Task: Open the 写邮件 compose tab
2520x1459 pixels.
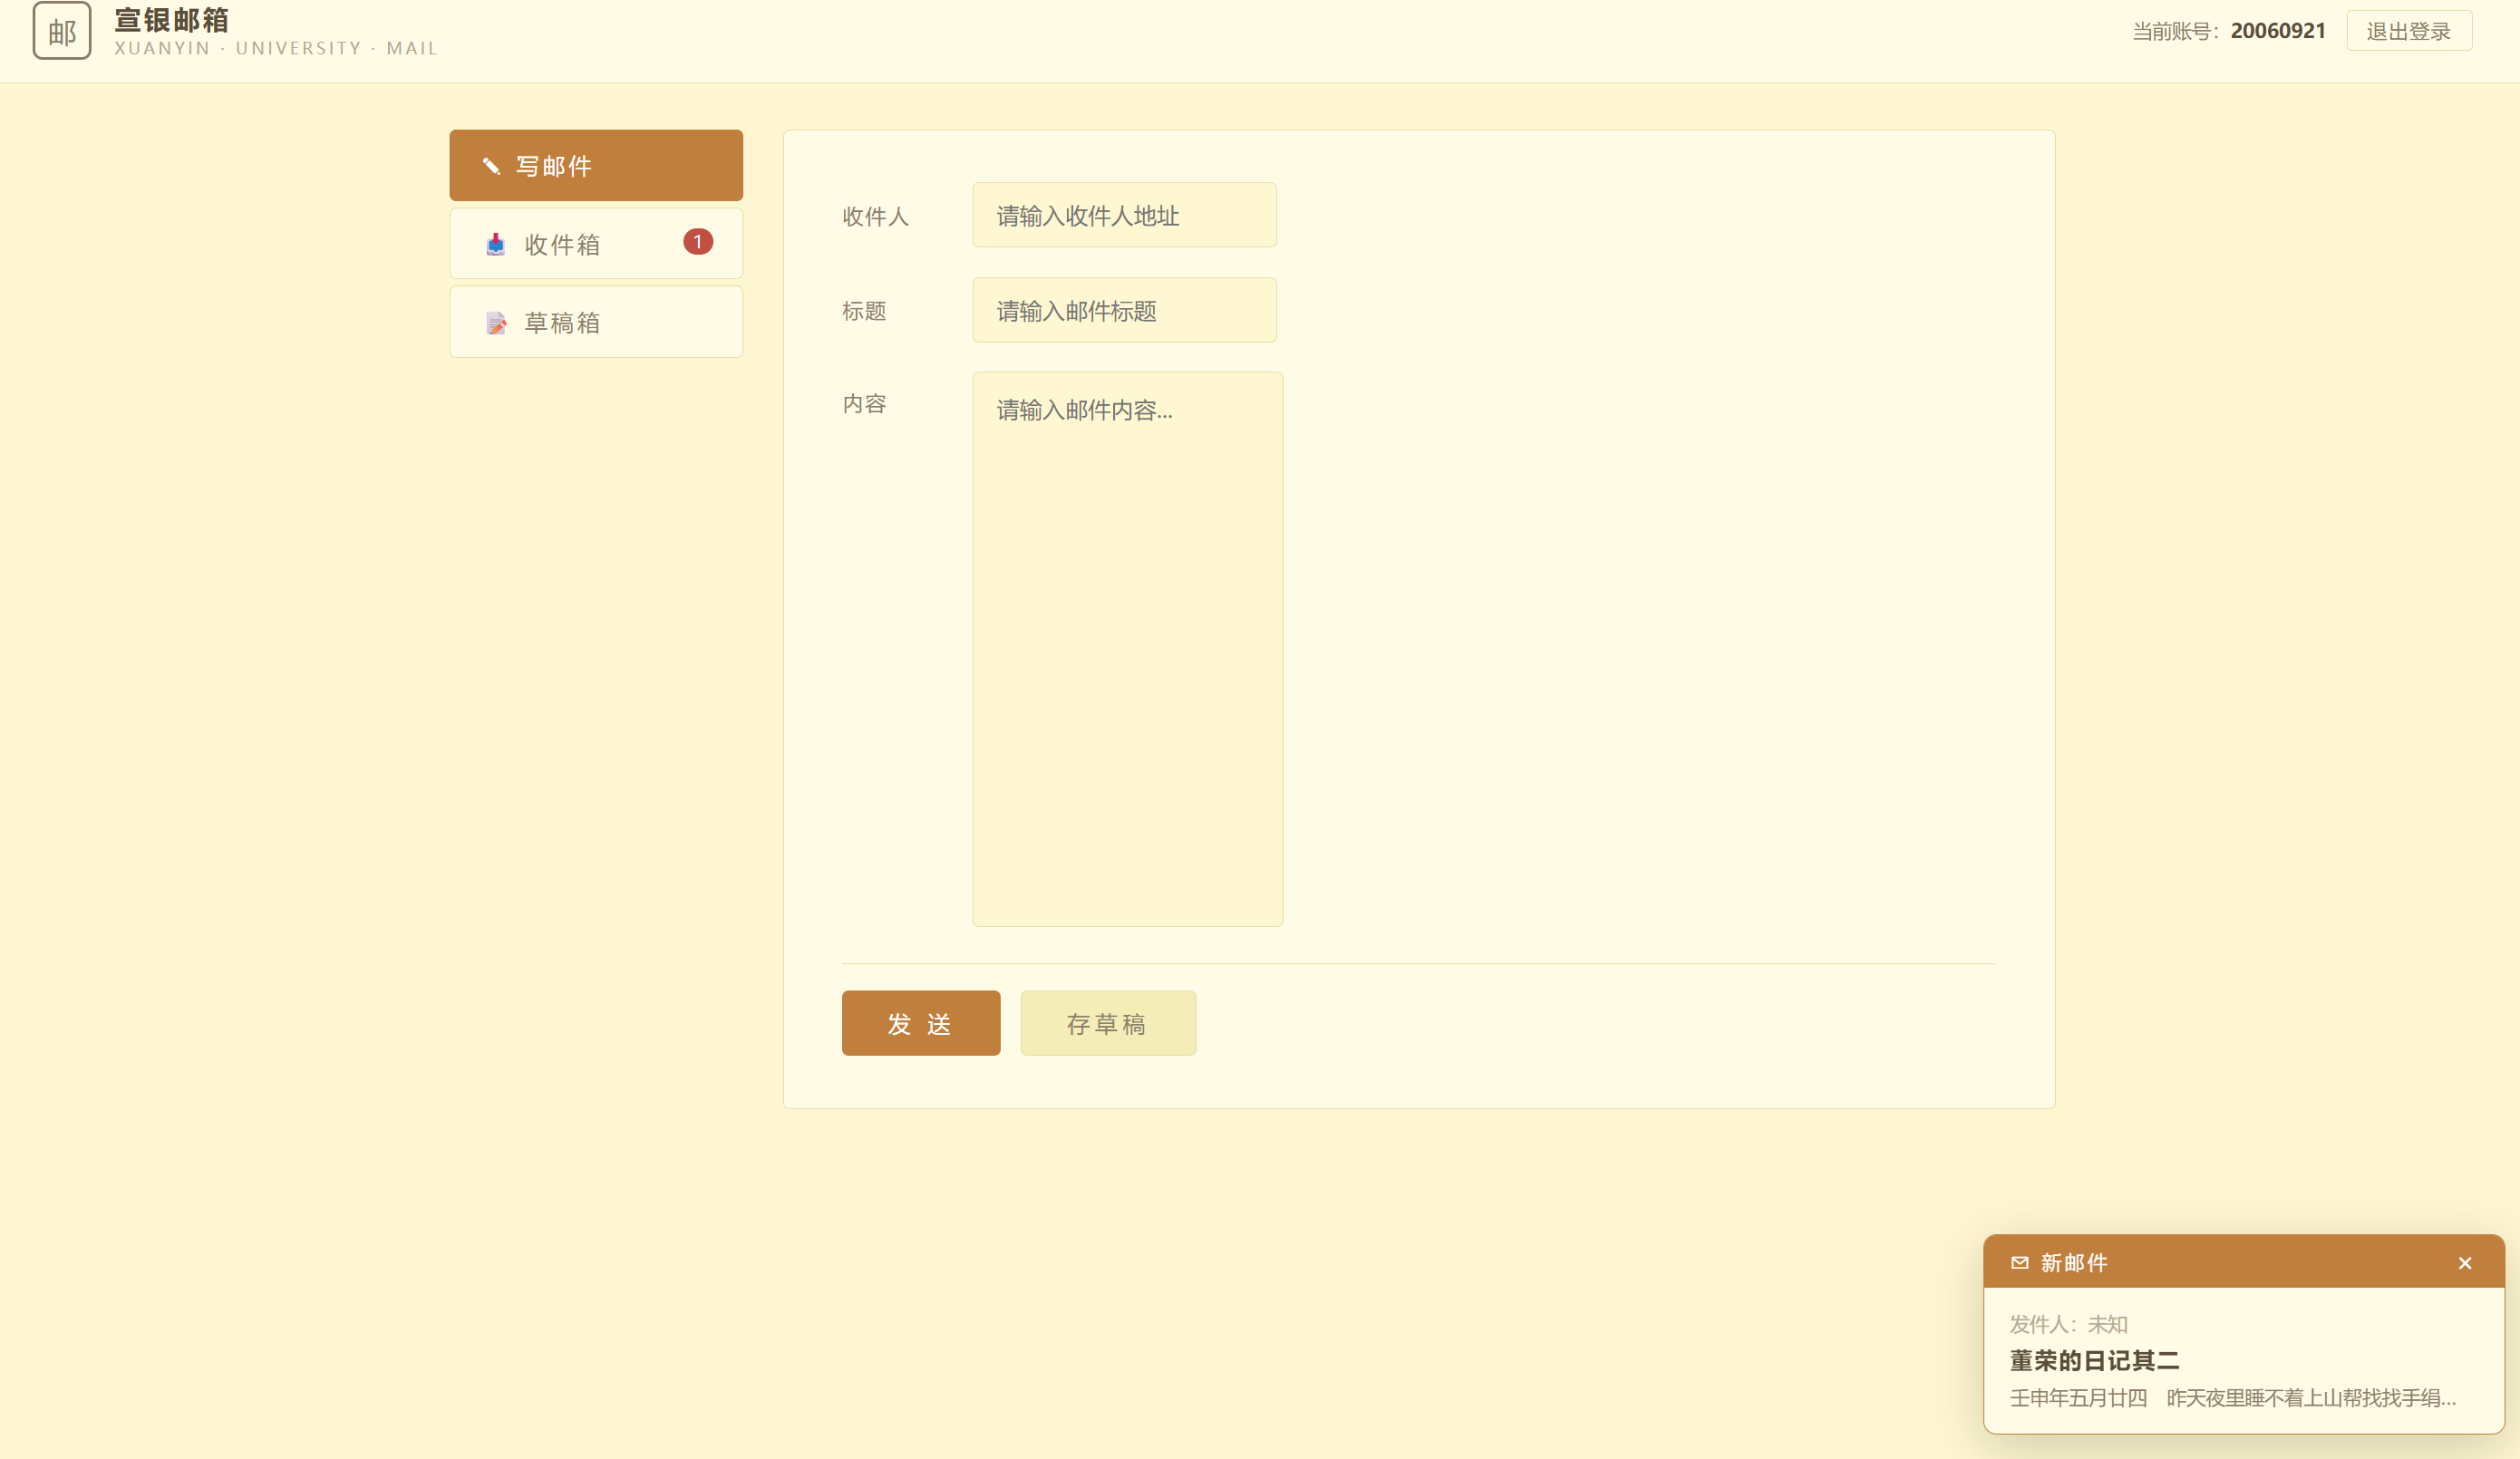Action: [x=596, y=165]
